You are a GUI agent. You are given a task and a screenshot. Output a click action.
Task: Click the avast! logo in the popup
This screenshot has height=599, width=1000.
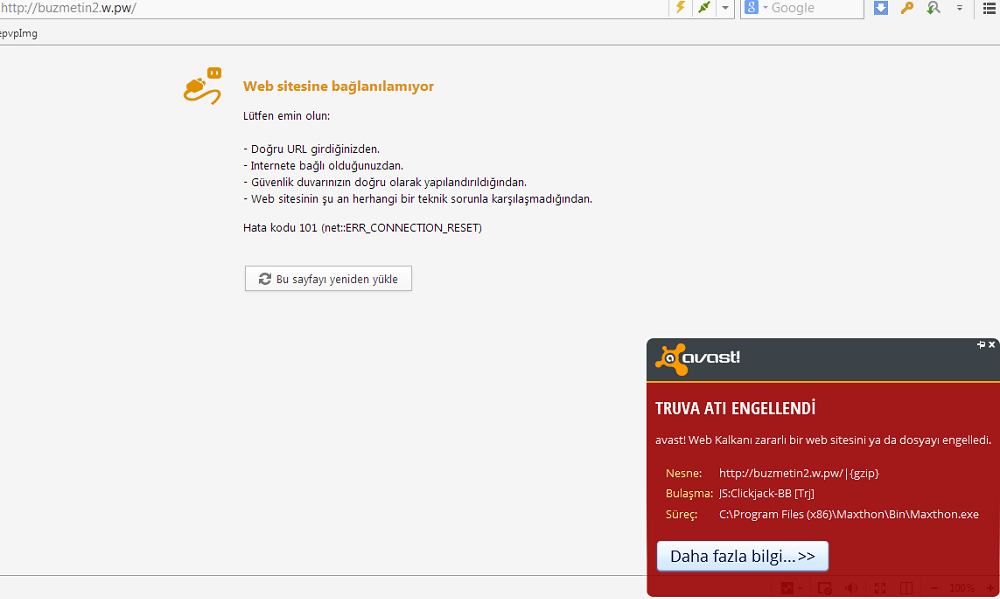coord(698,359)
